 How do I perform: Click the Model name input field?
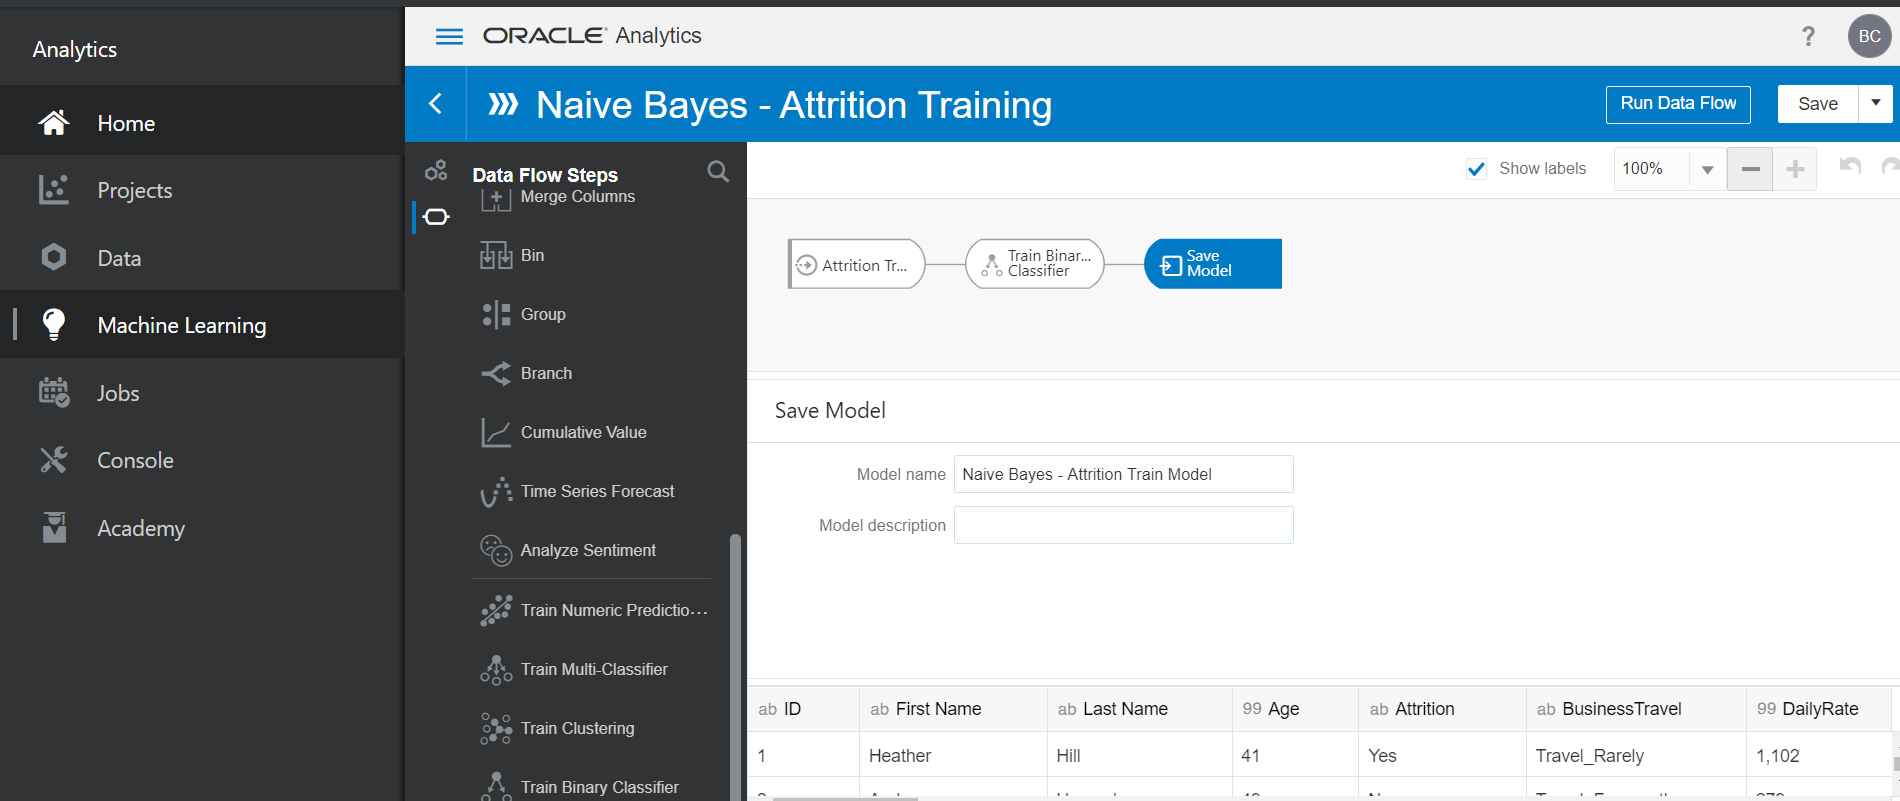tap(1123, 474)
